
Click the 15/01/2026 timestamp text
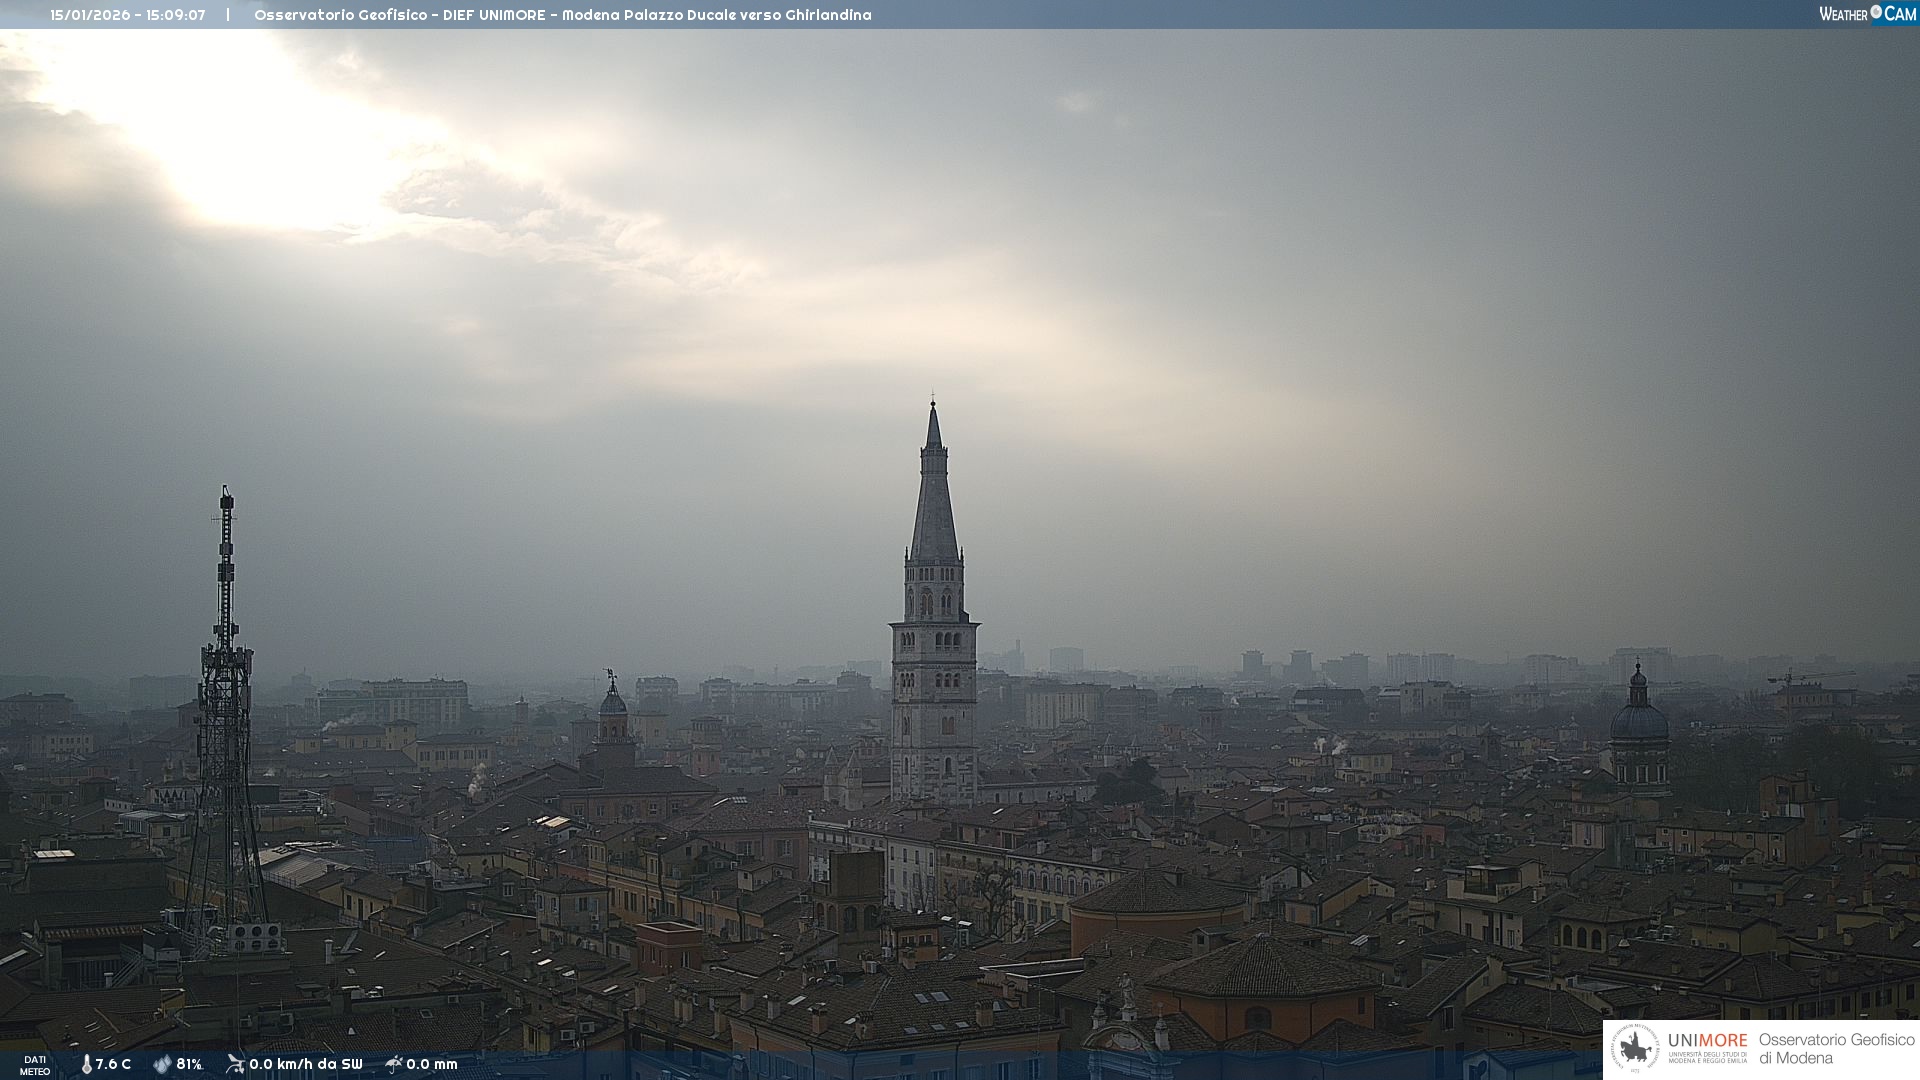click(128, 15)
